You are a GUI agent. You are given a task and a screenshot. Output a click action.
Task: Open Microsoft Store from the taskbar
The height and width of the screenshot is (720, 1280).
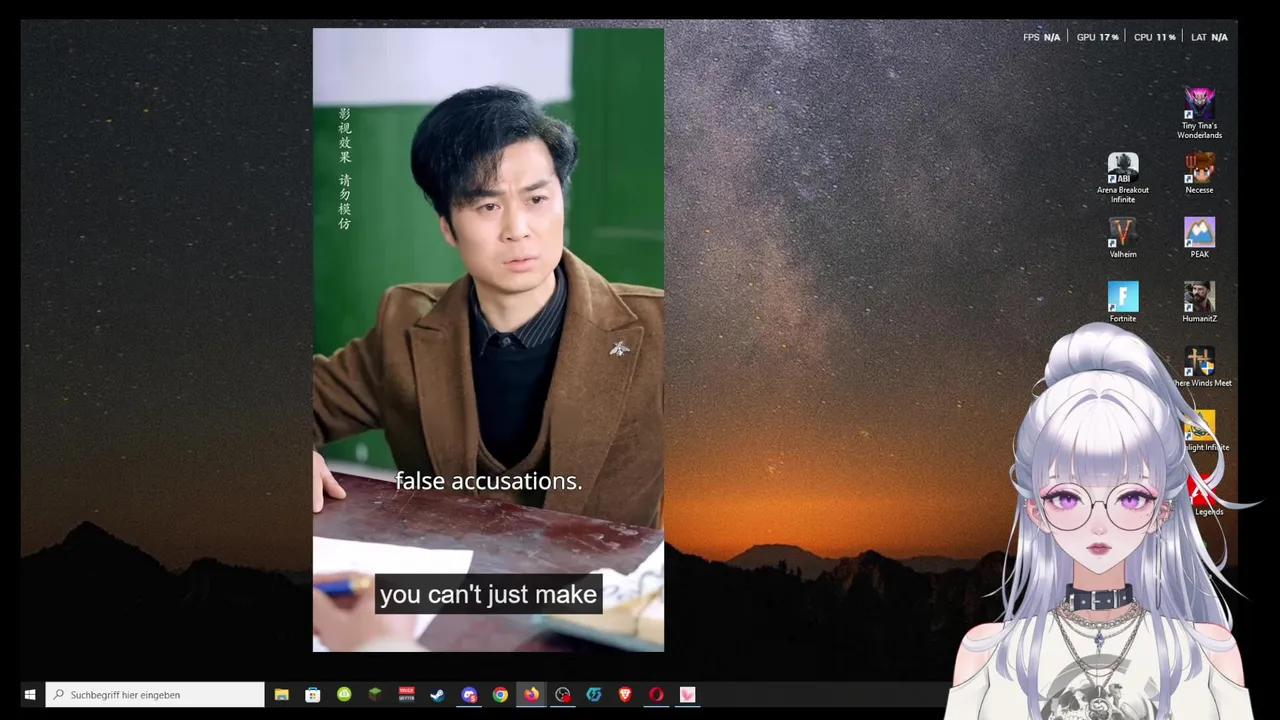tap(313, 695)
